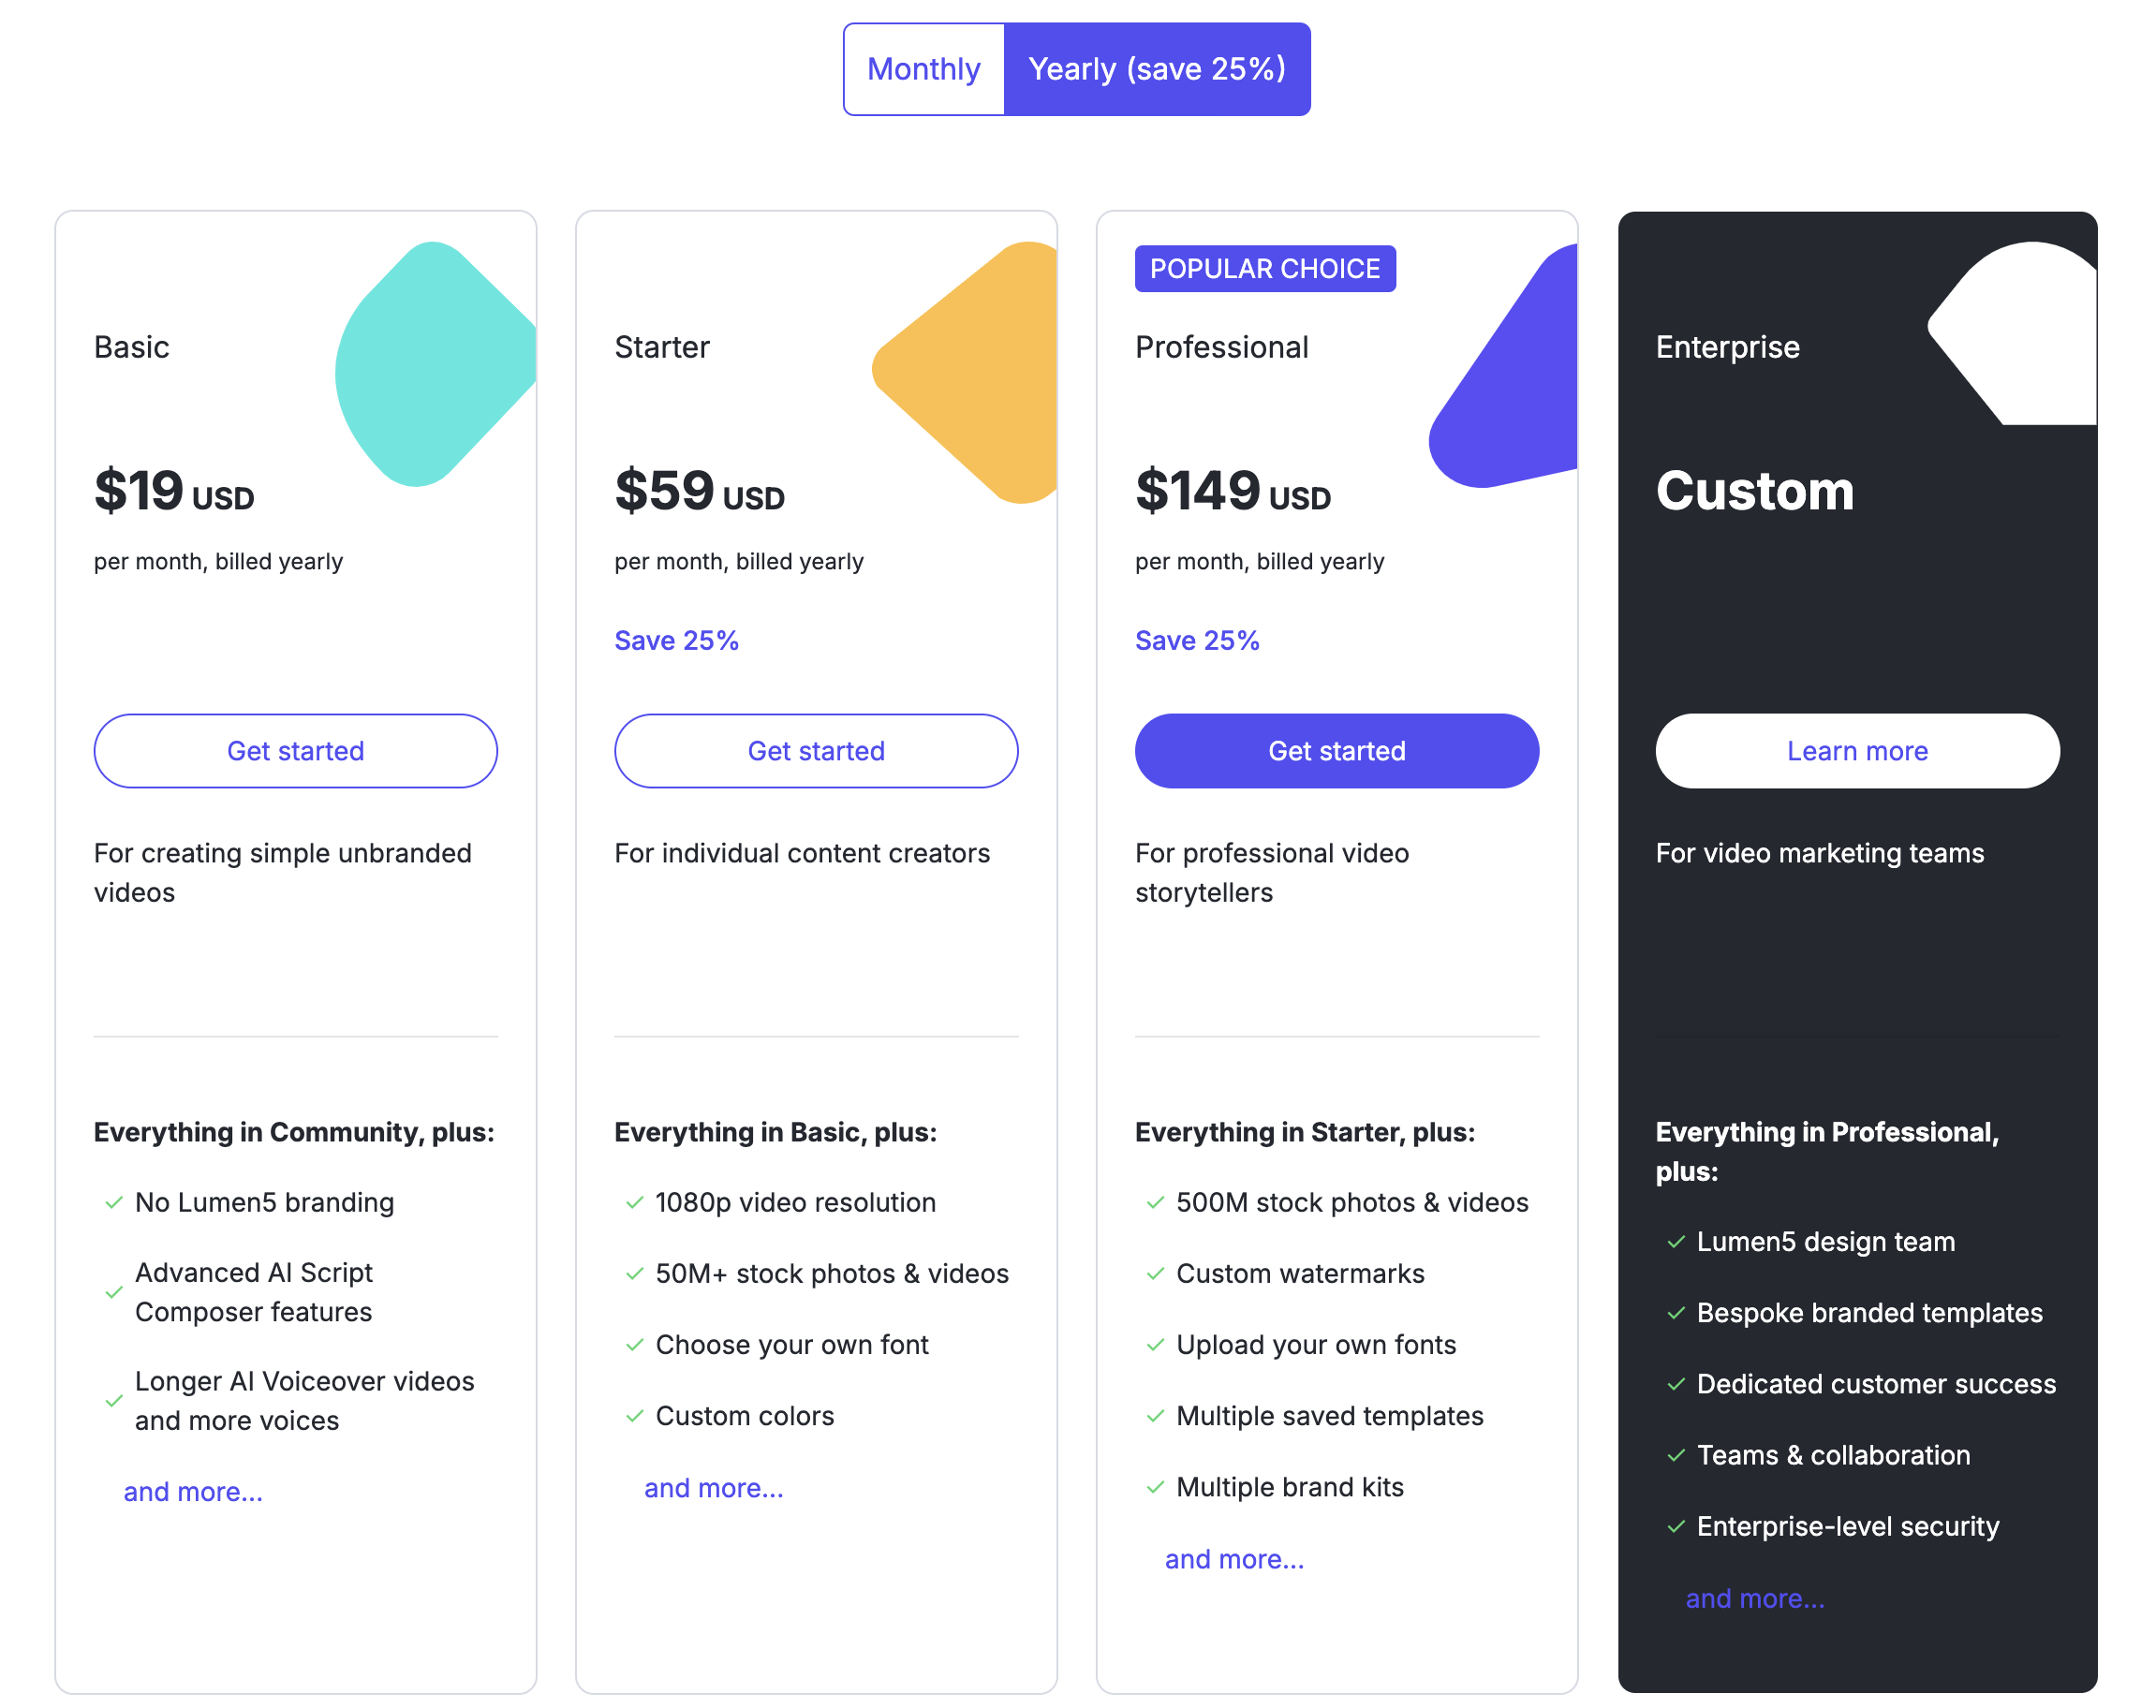The height and width of the screenshot is (1708, 2156).
Task: Expand 'and more...' under the Basic plan
Action: pos(193,1491)
